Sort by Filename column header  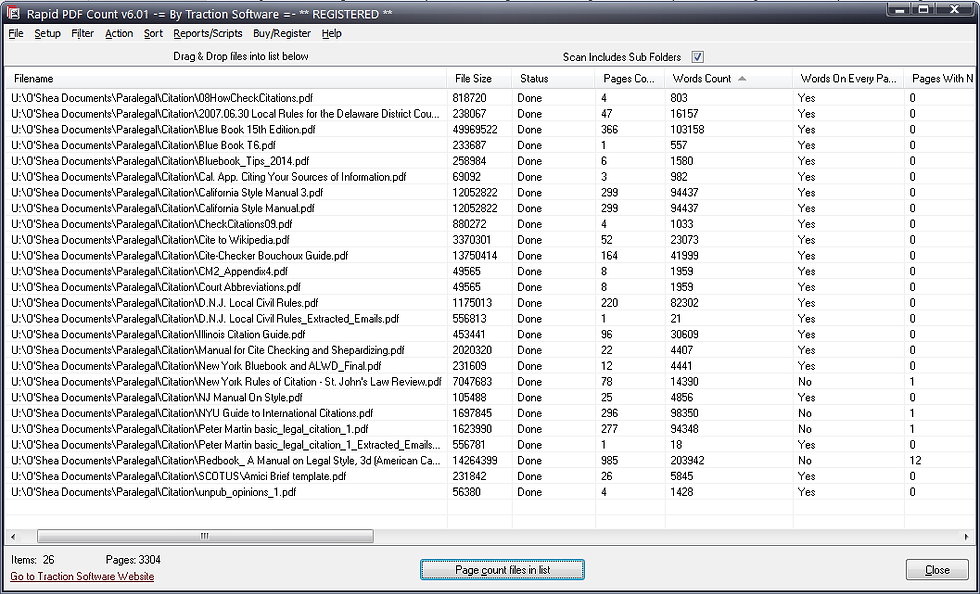[226, 79]
